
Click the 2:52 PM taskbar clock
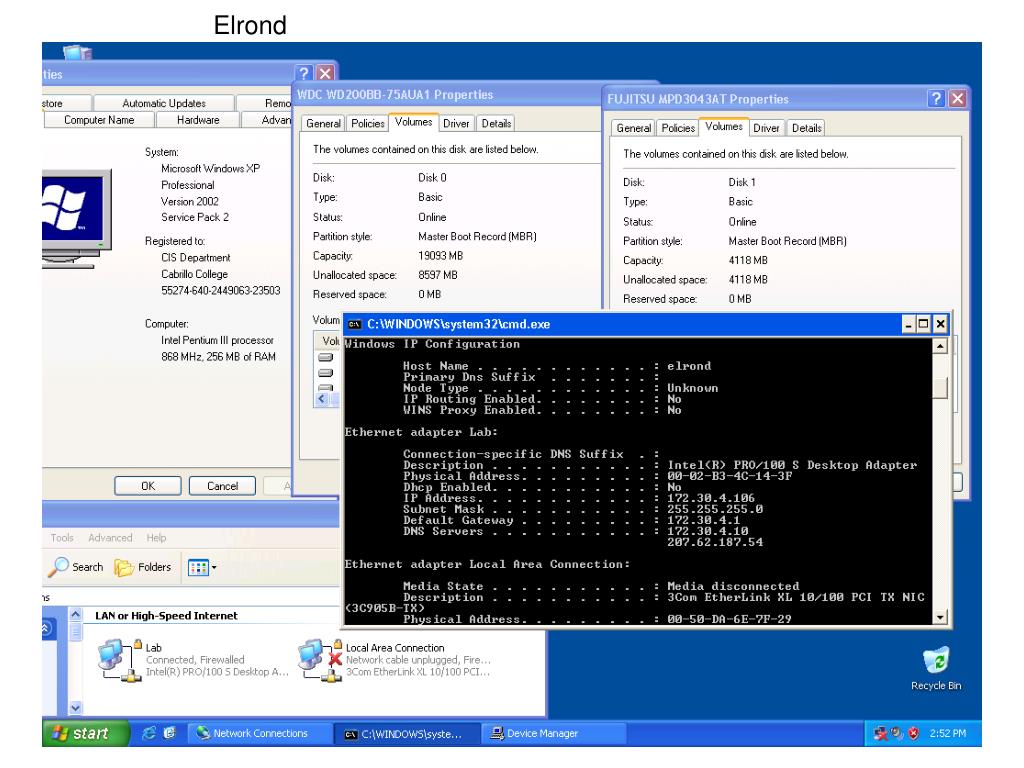pos(948,733)
